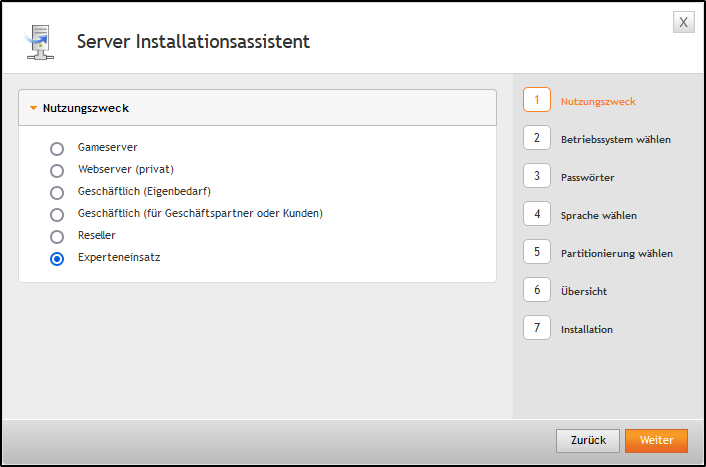Click the server installation wizard icon

36,42
